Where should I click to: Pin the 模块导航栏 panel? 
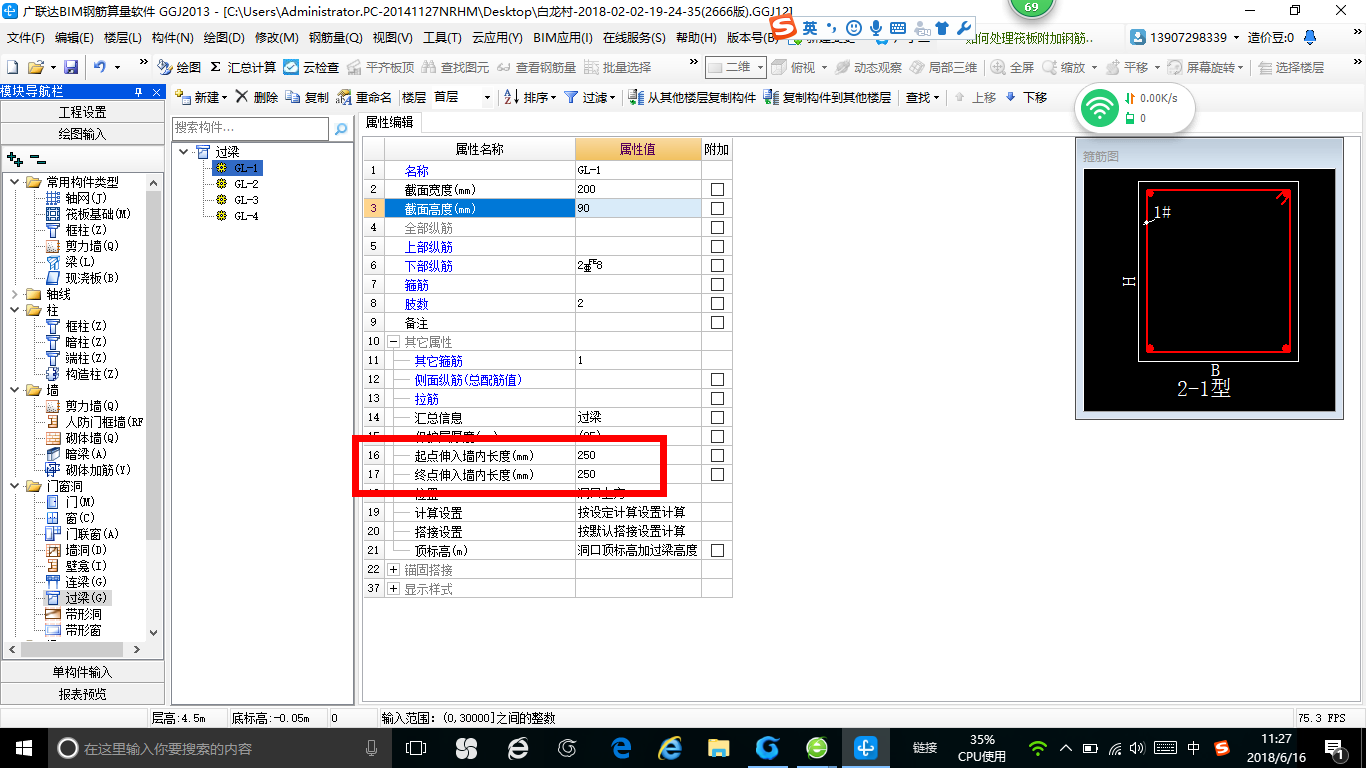[x=139, y=92]
